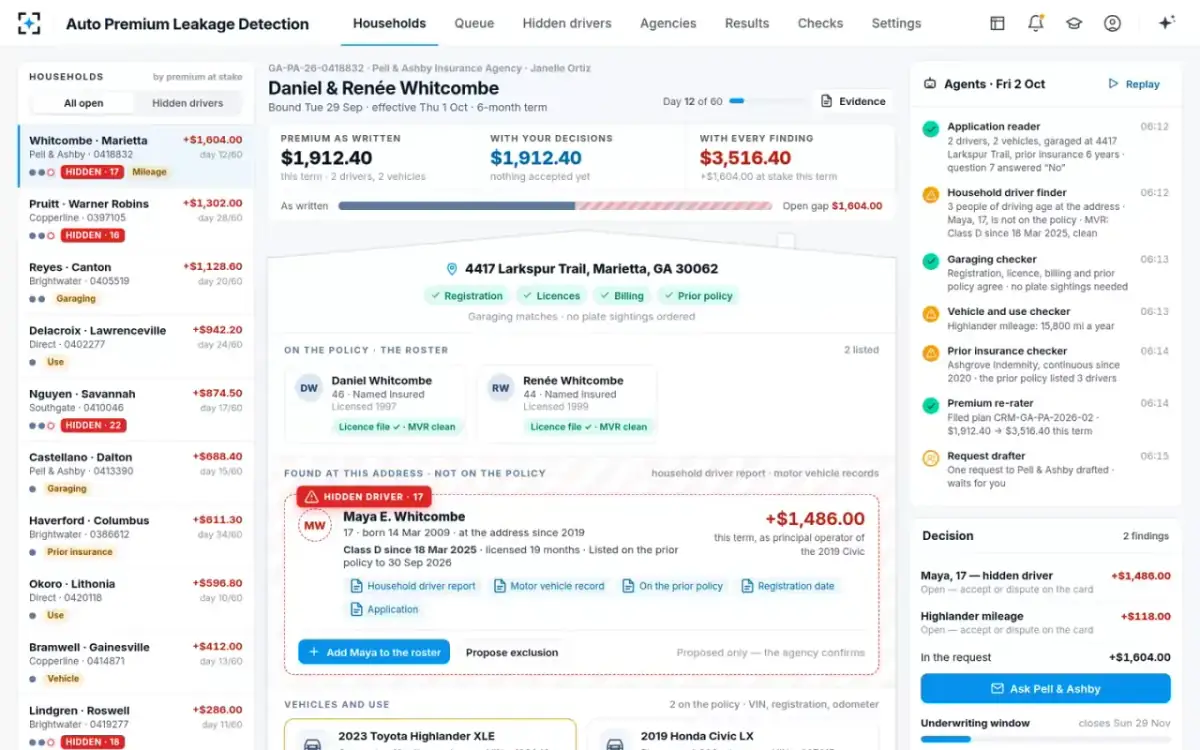
Task: Click the Underwriting window progress bar
Action: tap(1045, 739)
